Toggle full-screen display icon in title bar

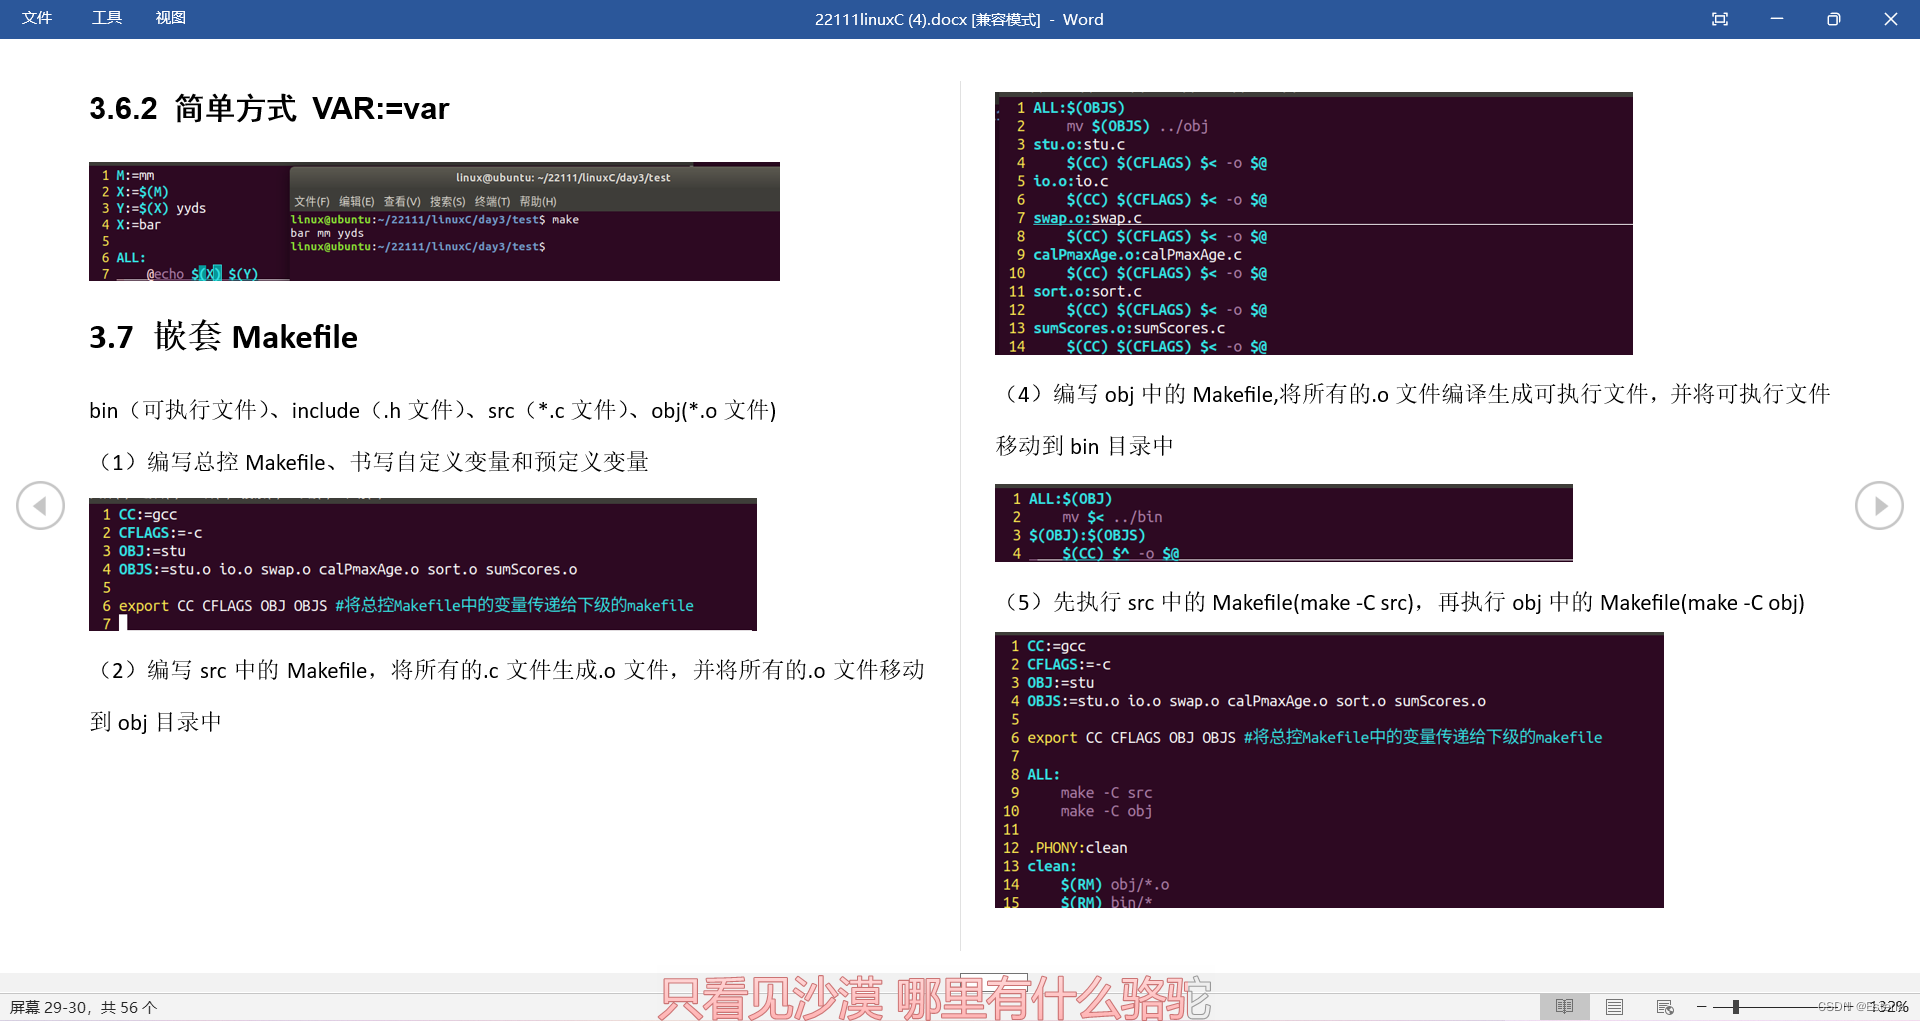(1720, 19)
